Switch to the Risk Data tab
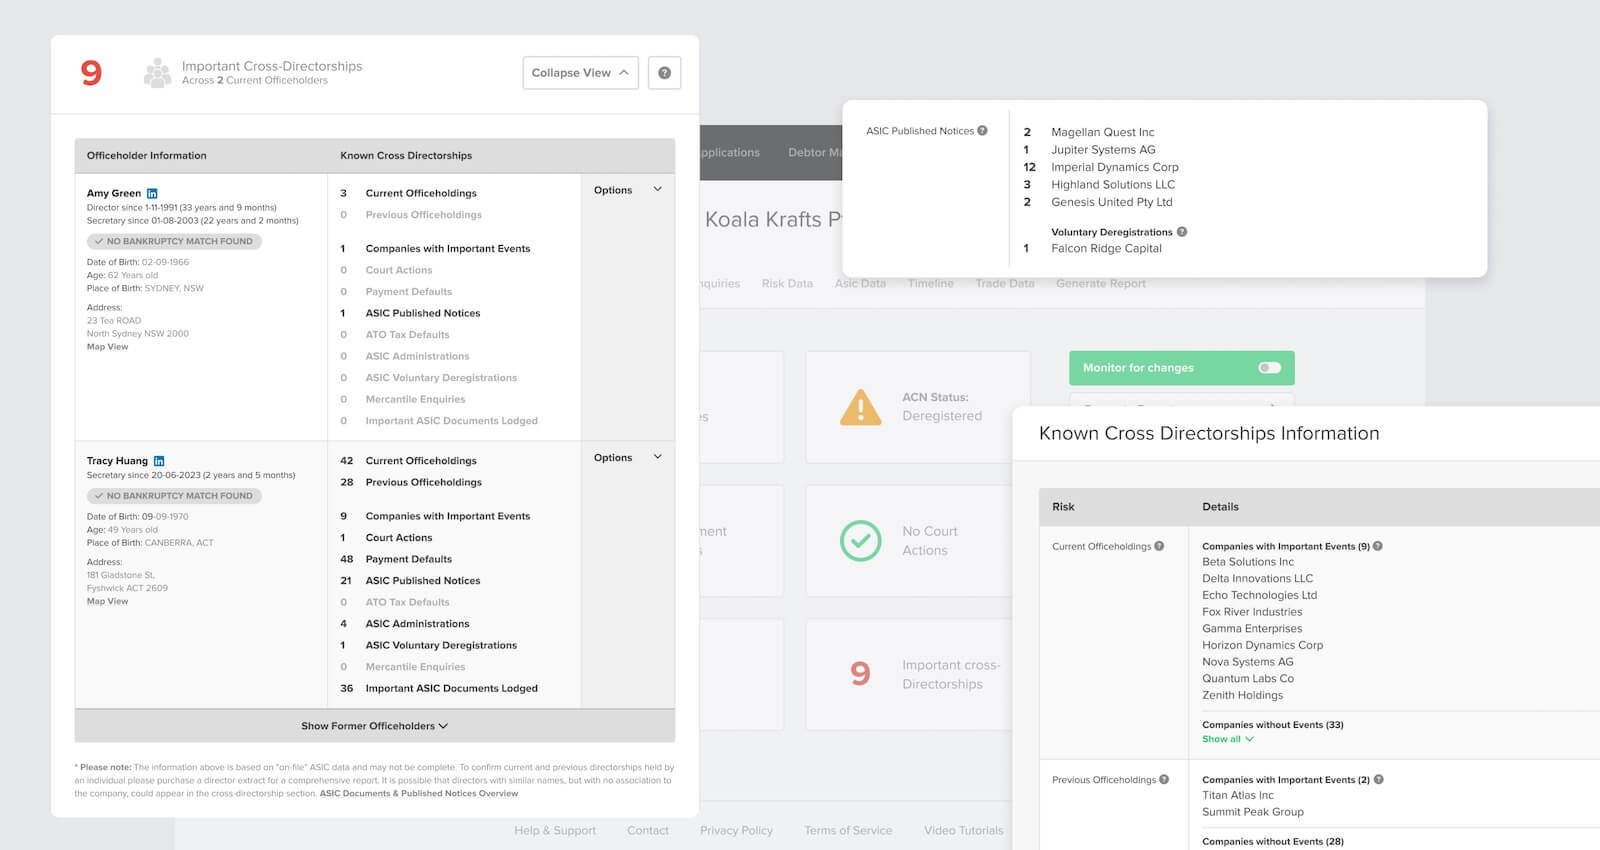Image resolution: width=1600 pixels, height=850 pixels. pyautogui.click(x=787, y=284)
